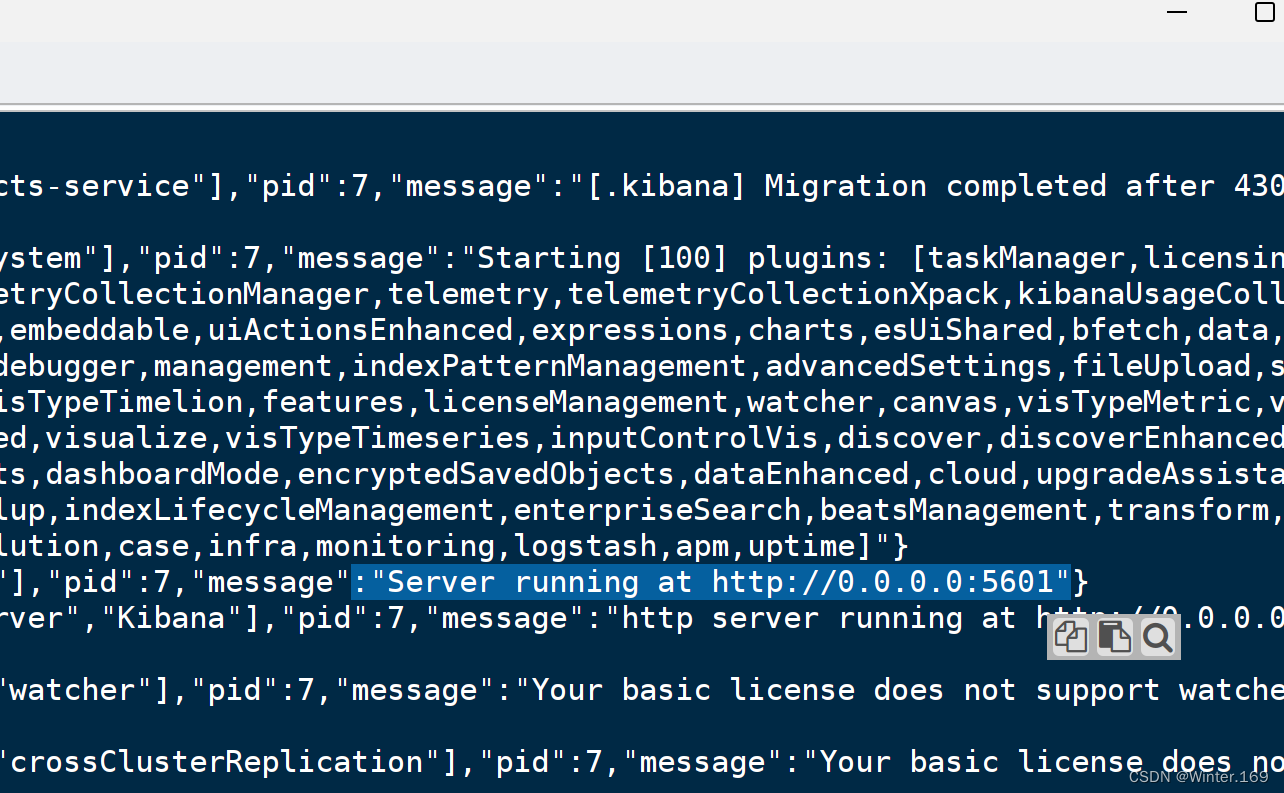Maximize the terminal window
Image resolution: width=1284 pixels, height=793 pixels.
[x=1265, y=12]
